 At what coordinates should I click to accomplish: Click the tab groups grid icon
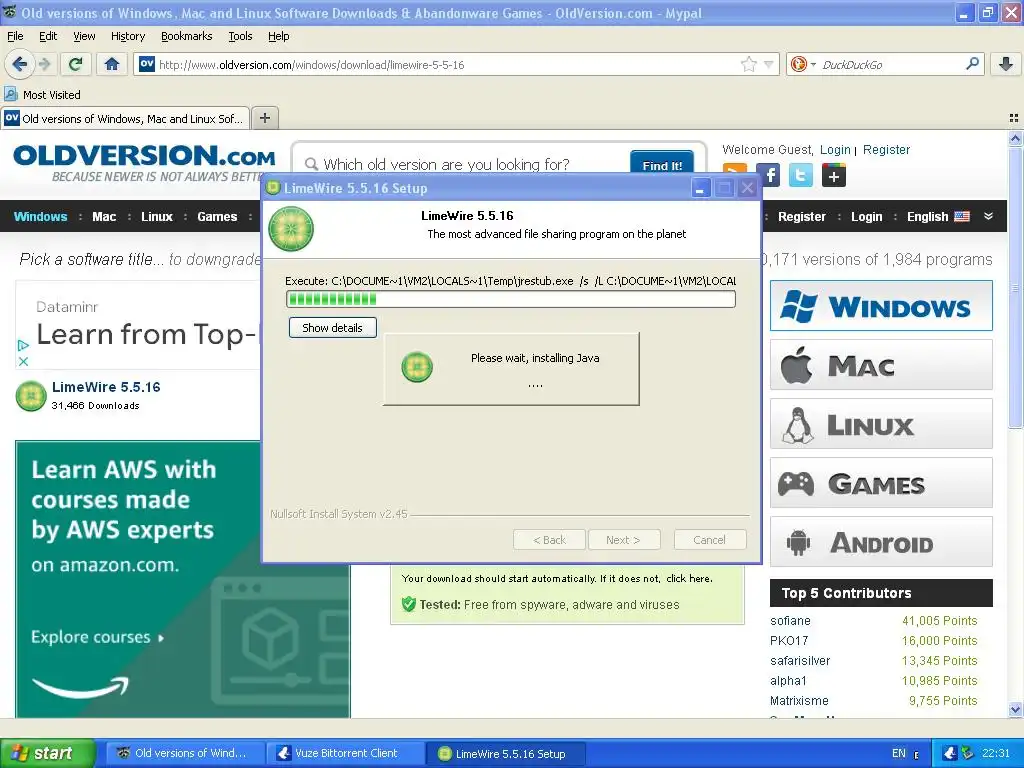[x=1014, y=118]
